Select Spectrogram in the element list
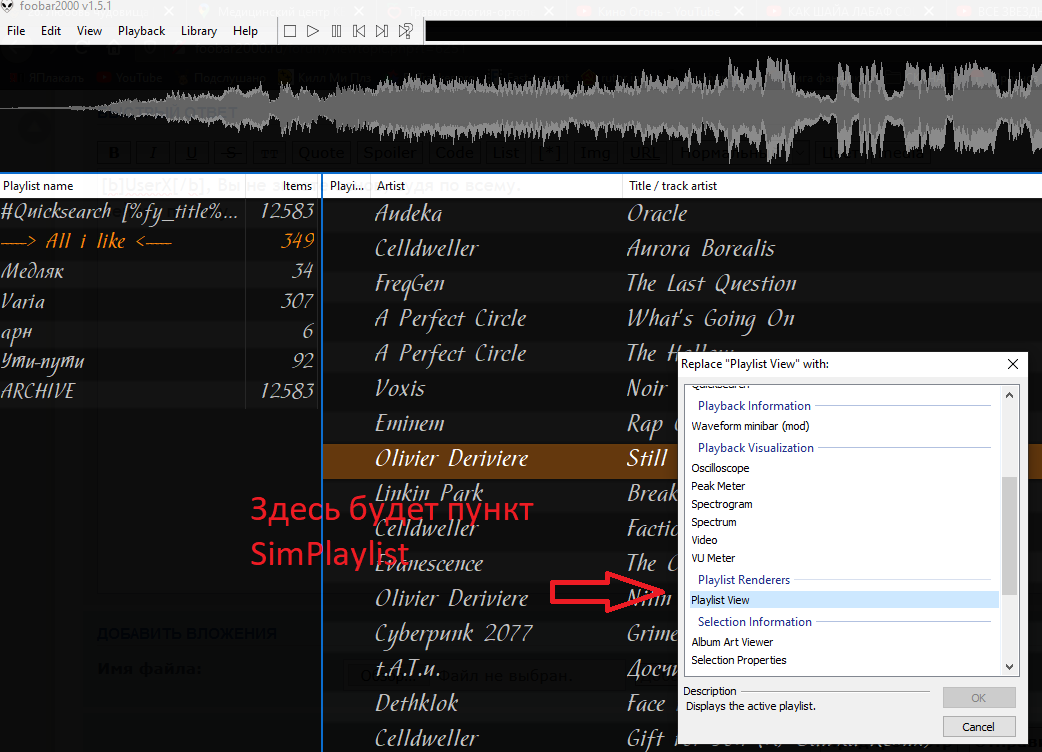 [x=722, y=504]
